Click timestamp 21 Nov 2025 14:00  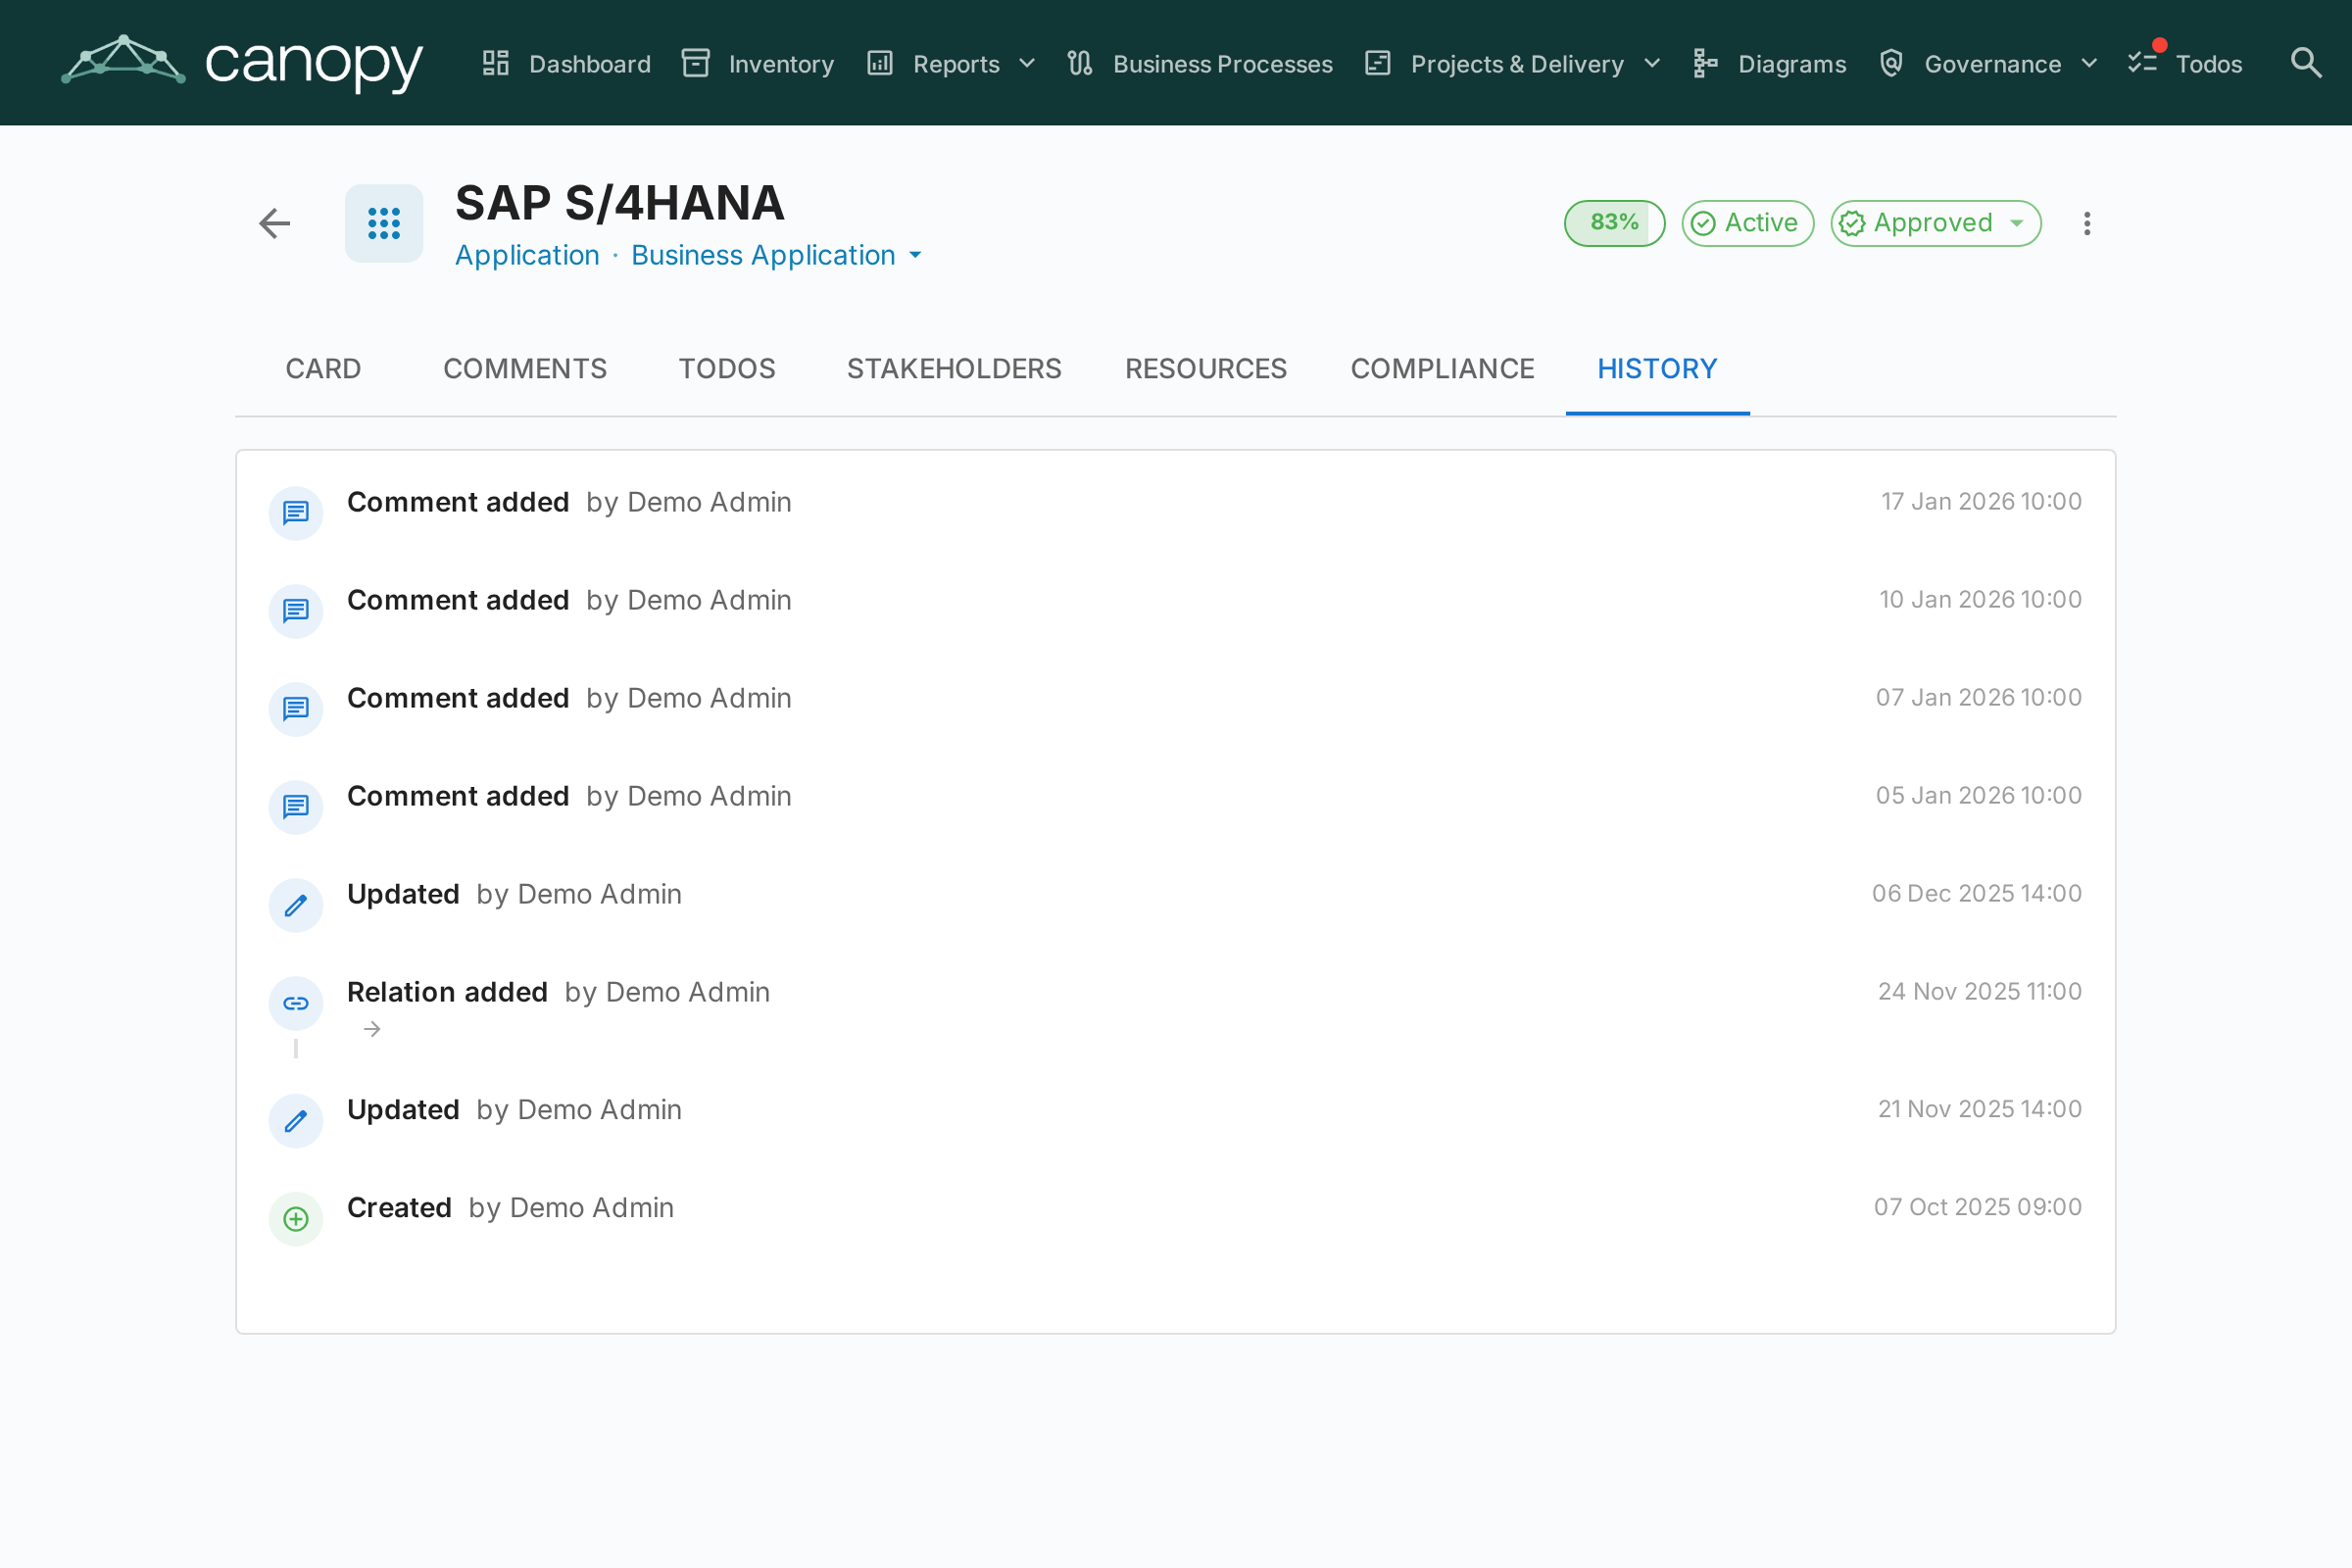coord(1979,1109)
